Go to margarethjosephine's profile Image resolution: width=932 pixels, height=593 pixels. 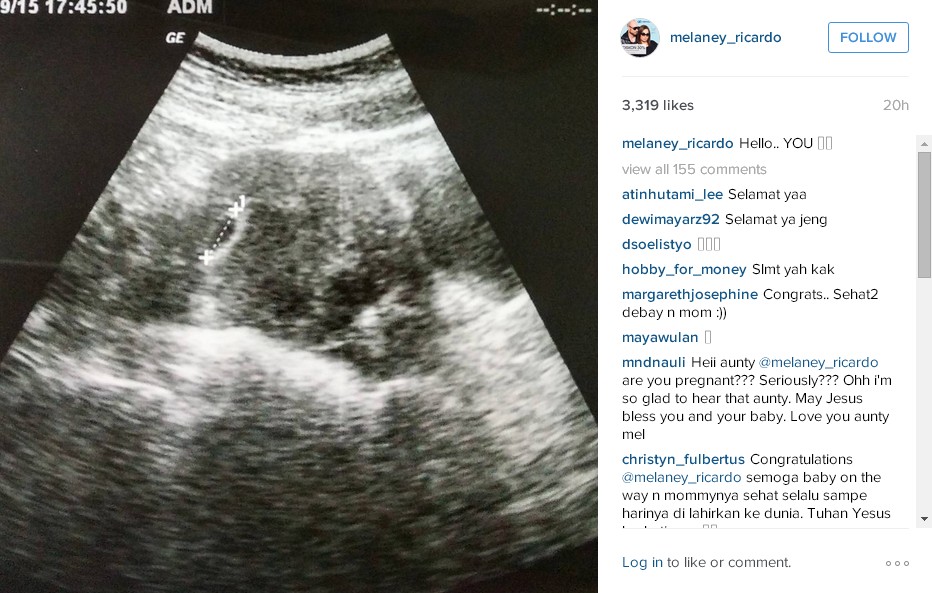coord(689,294)
